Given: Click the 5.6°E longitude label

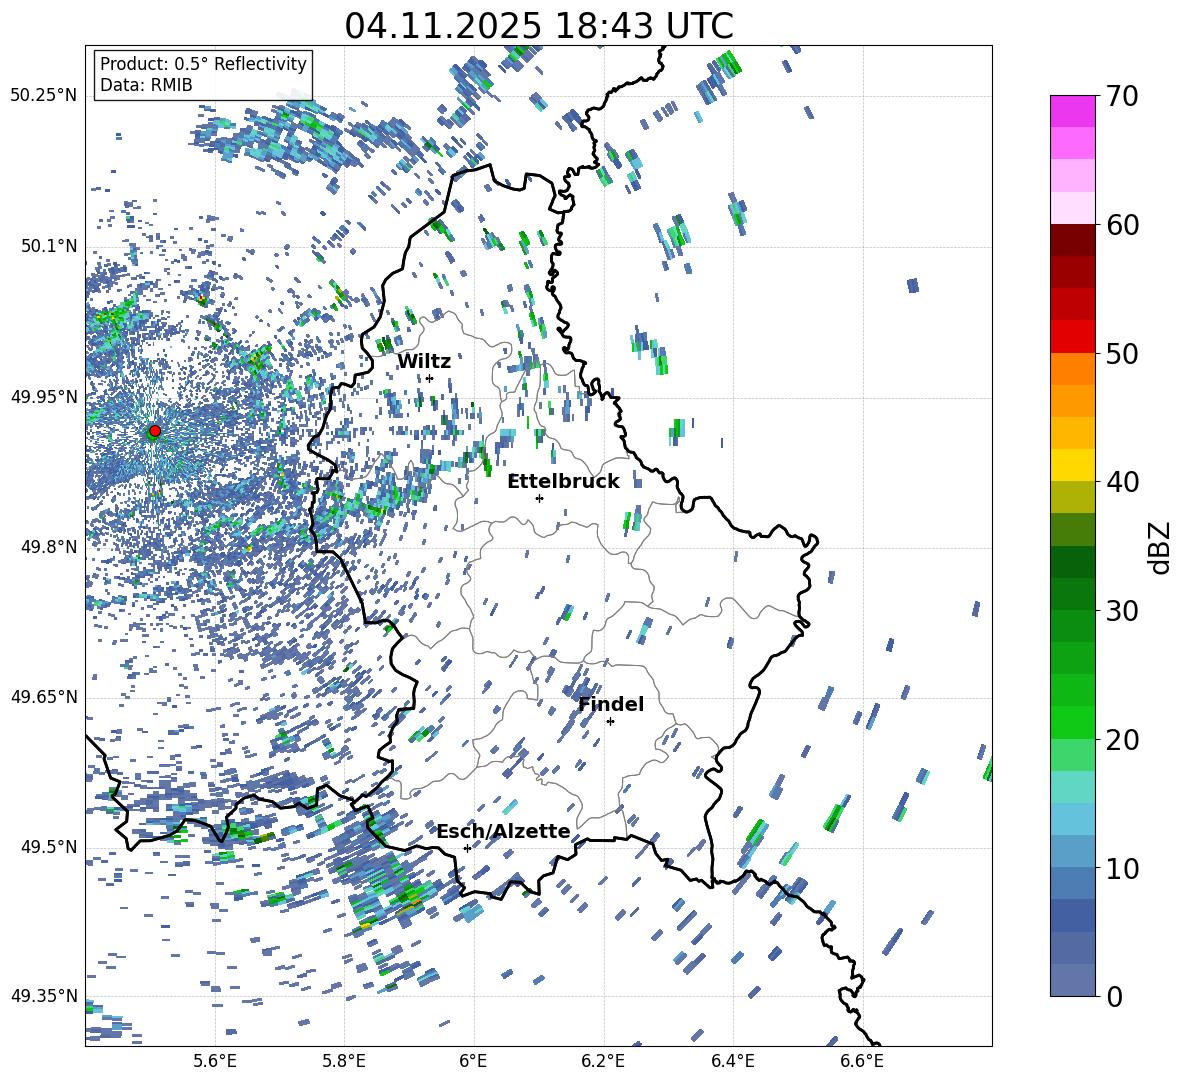Looking at the screenshot, I should pos(214,1061).
